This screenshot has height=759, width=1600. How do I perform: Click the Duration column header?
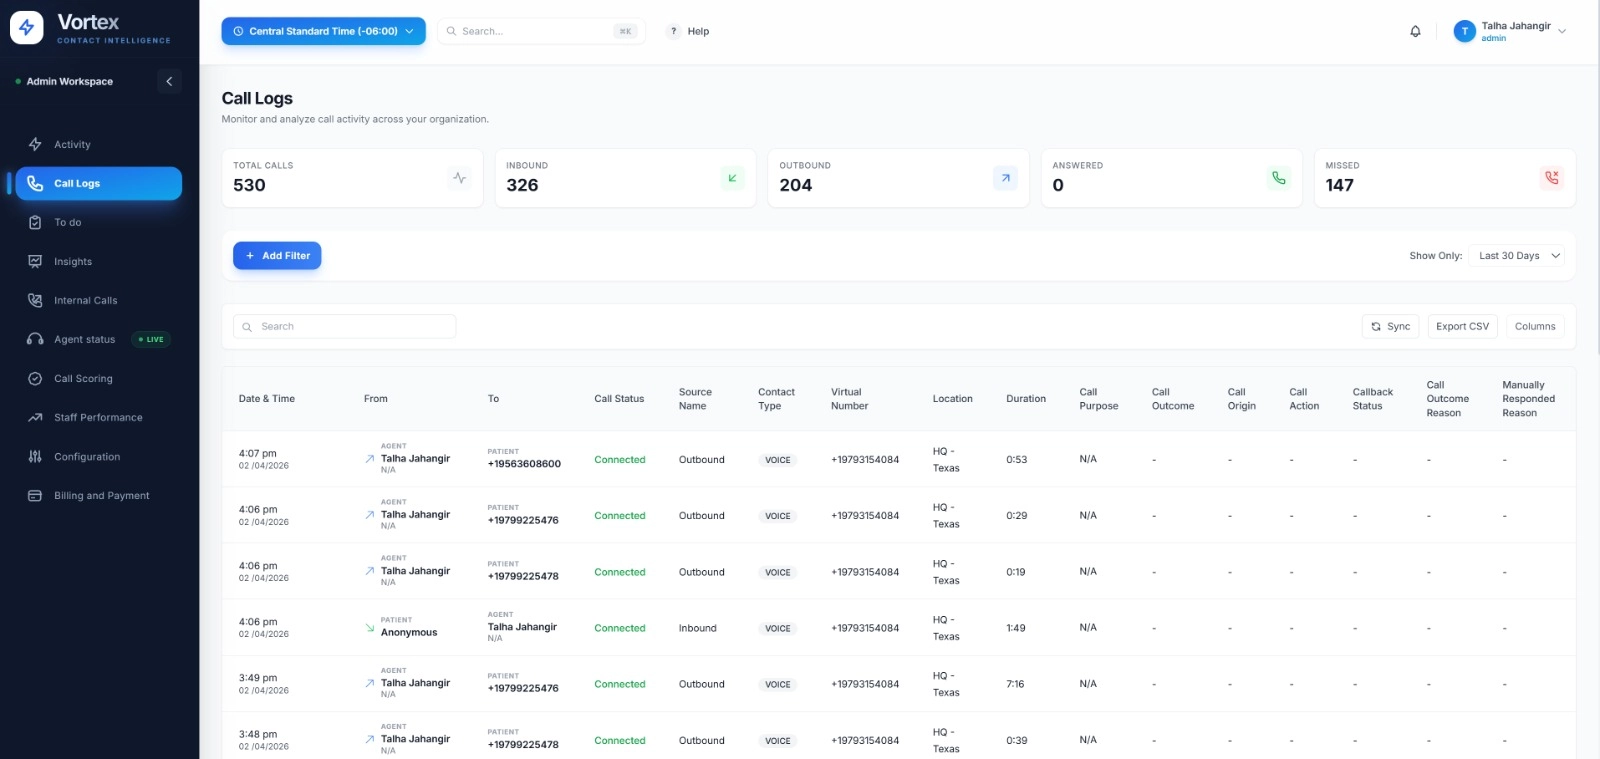[1026, 399]
